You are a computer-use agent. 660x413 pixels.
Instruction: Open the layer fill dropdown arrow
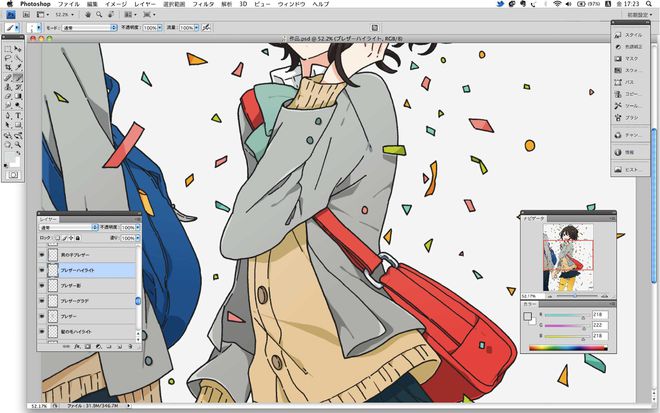tap(138, 238)
